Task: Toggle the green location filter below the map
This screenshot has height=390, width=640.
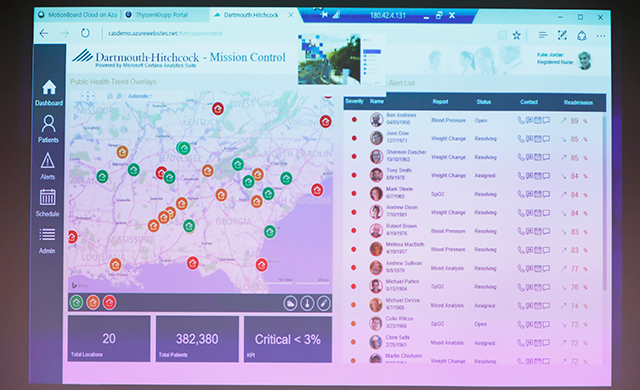Action: click(x=76, y=302)
